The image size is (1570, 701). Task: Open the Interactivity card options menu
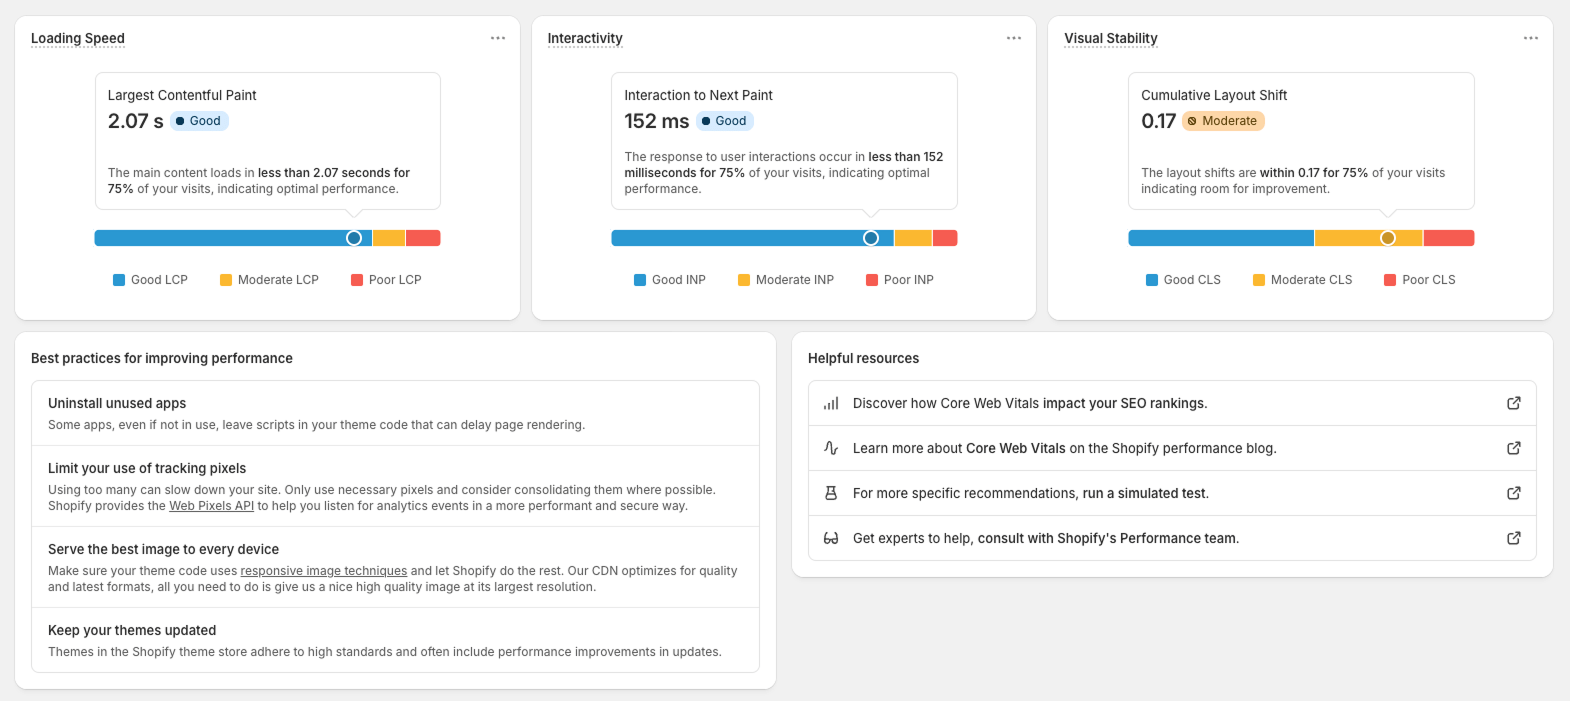1014,38
